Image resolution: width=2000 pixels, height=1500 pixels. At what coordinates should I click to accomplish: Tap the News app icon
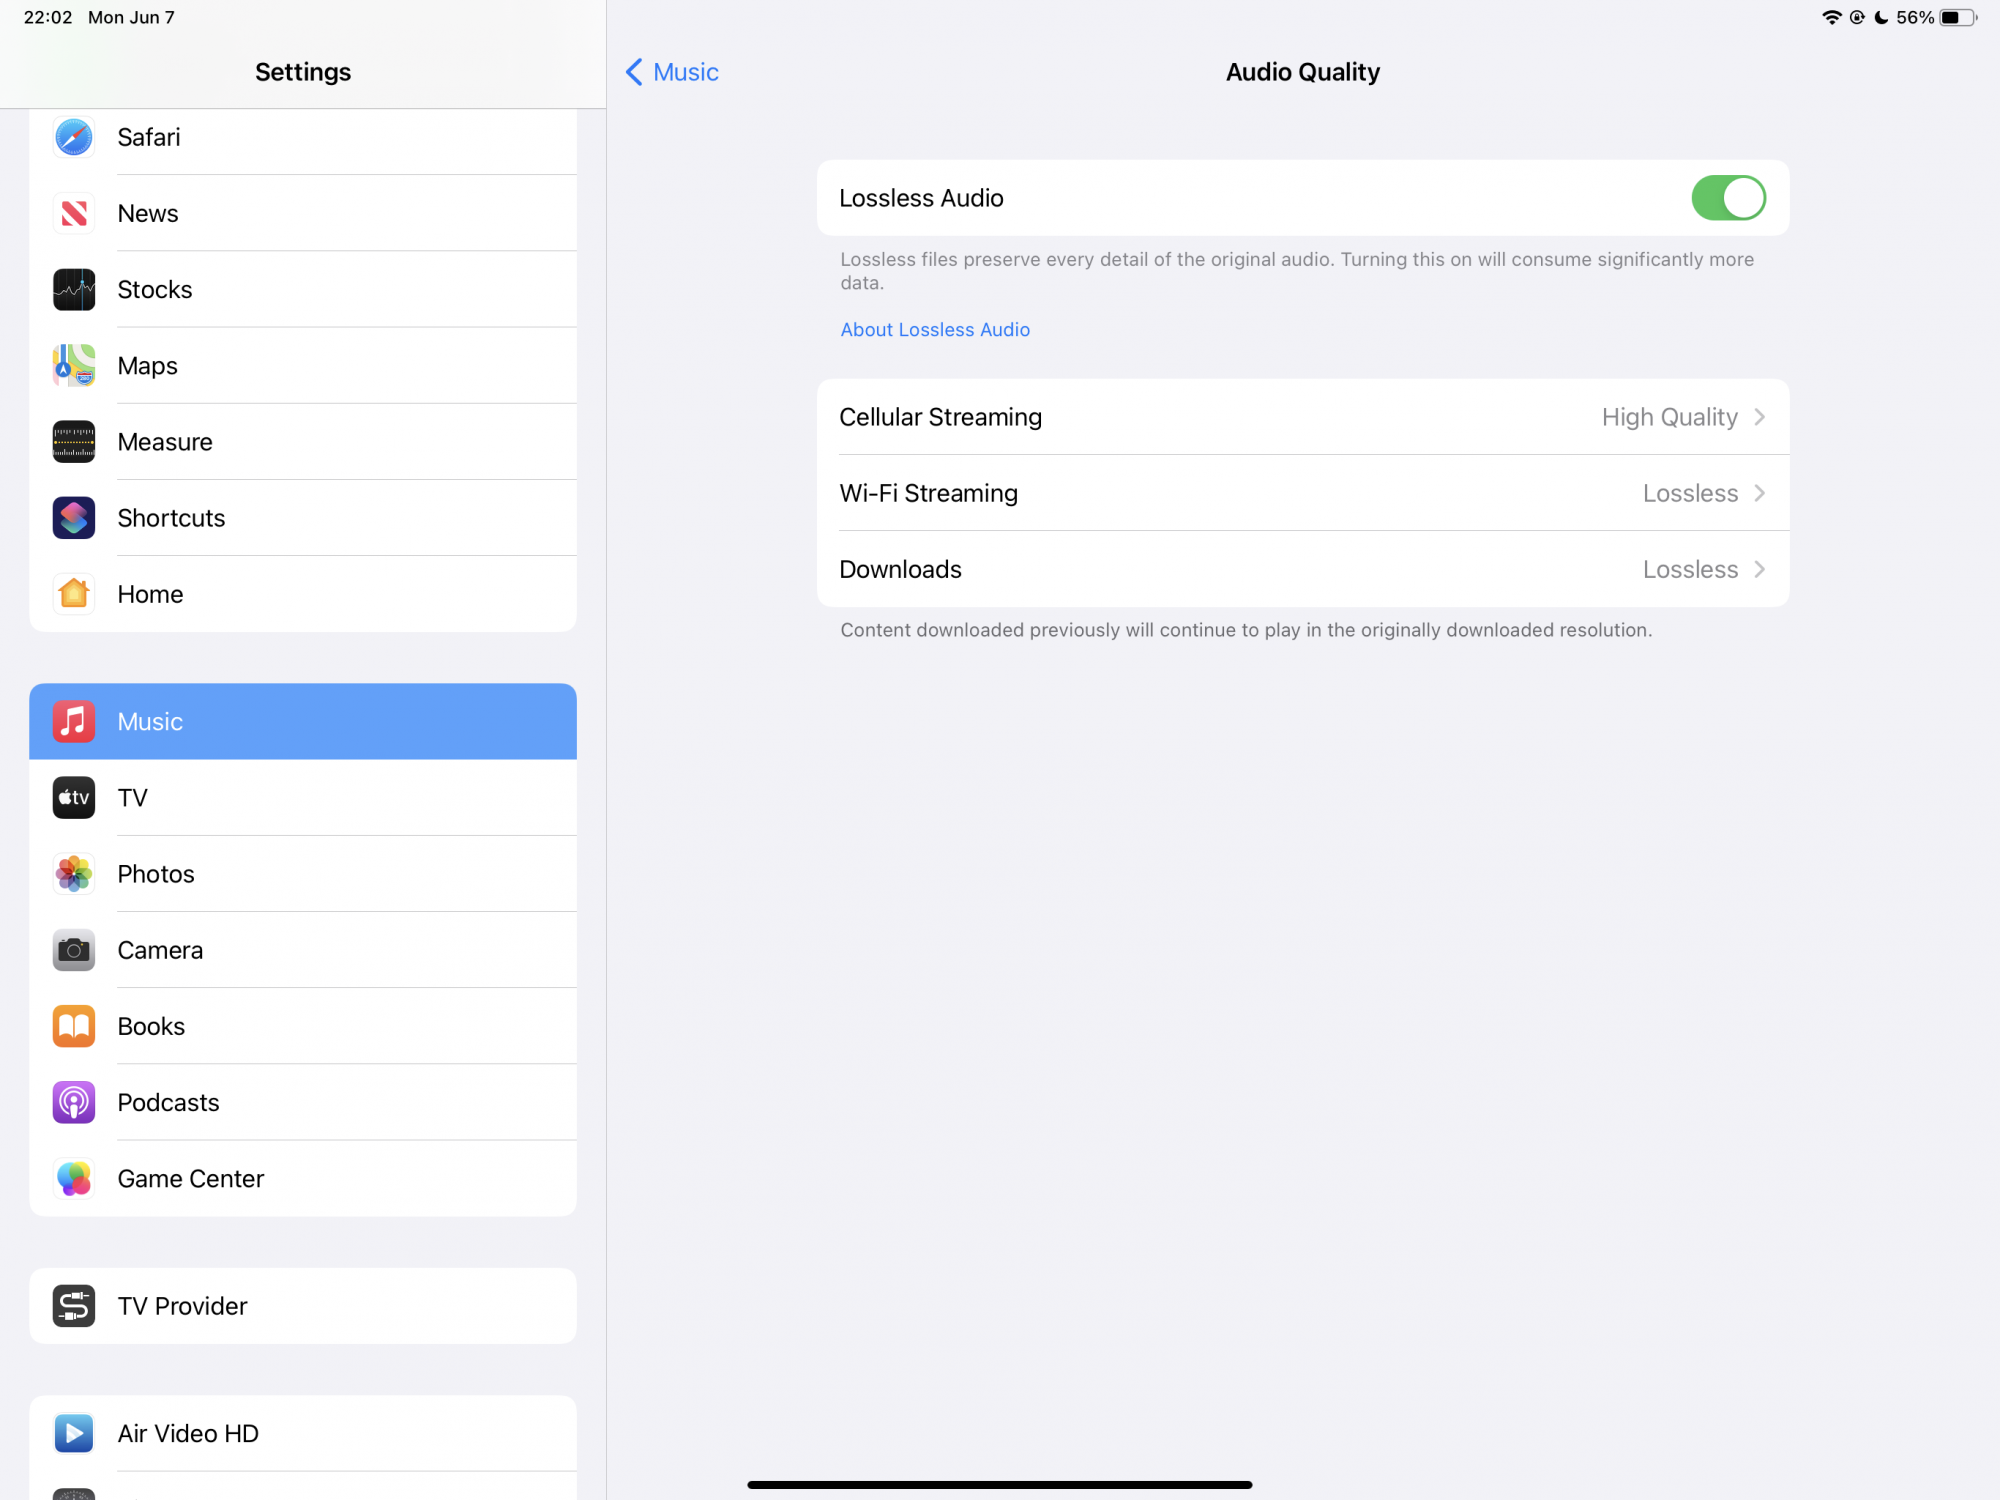pyautogui.click(x=74, y=213)
